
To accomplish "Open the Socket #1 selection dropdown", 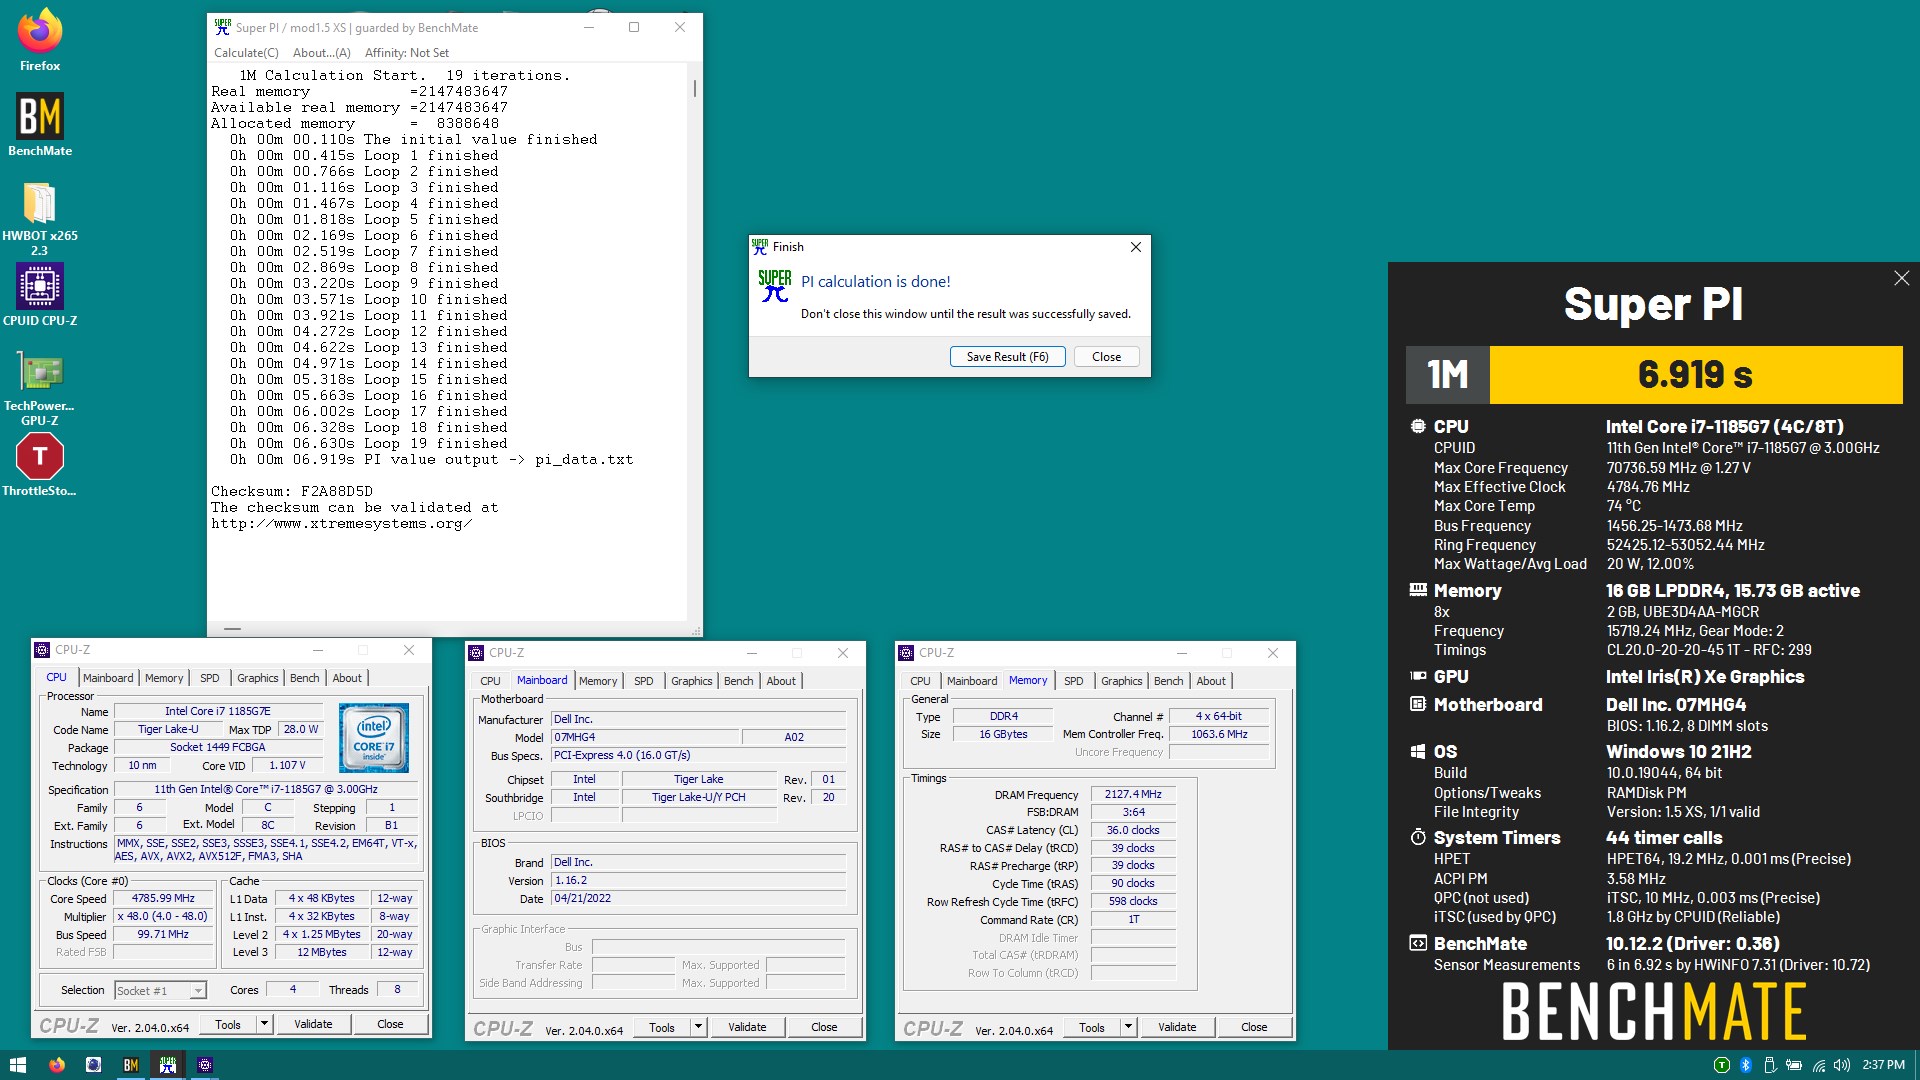I will click(x=160, y=991).
